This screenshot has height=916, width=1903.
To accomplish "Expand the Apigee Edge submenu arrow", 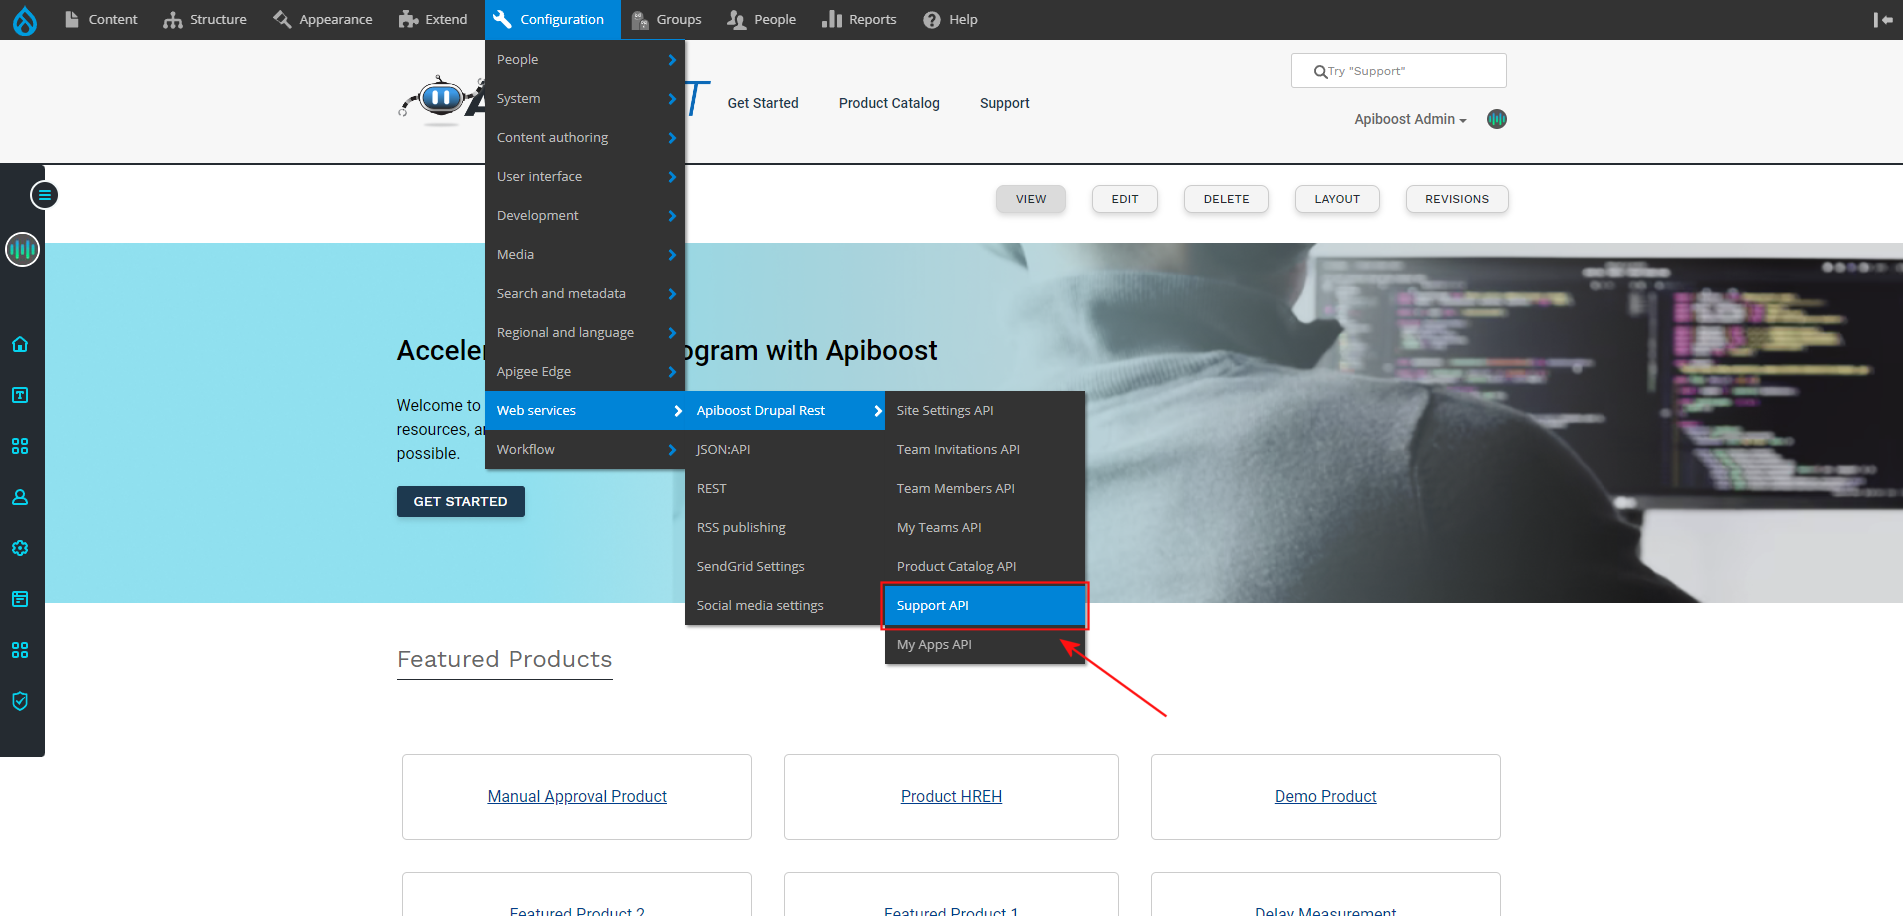I will click(x=672, y=372).
